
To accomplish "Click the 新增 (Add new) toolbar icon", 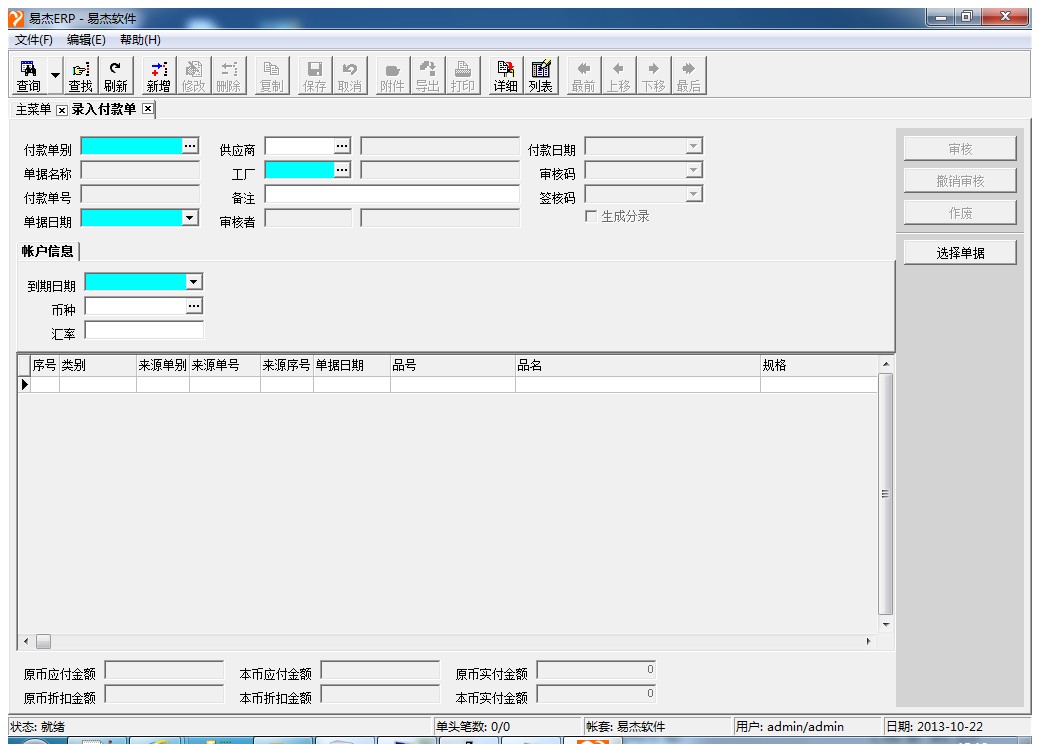I will tap(158, 75).
